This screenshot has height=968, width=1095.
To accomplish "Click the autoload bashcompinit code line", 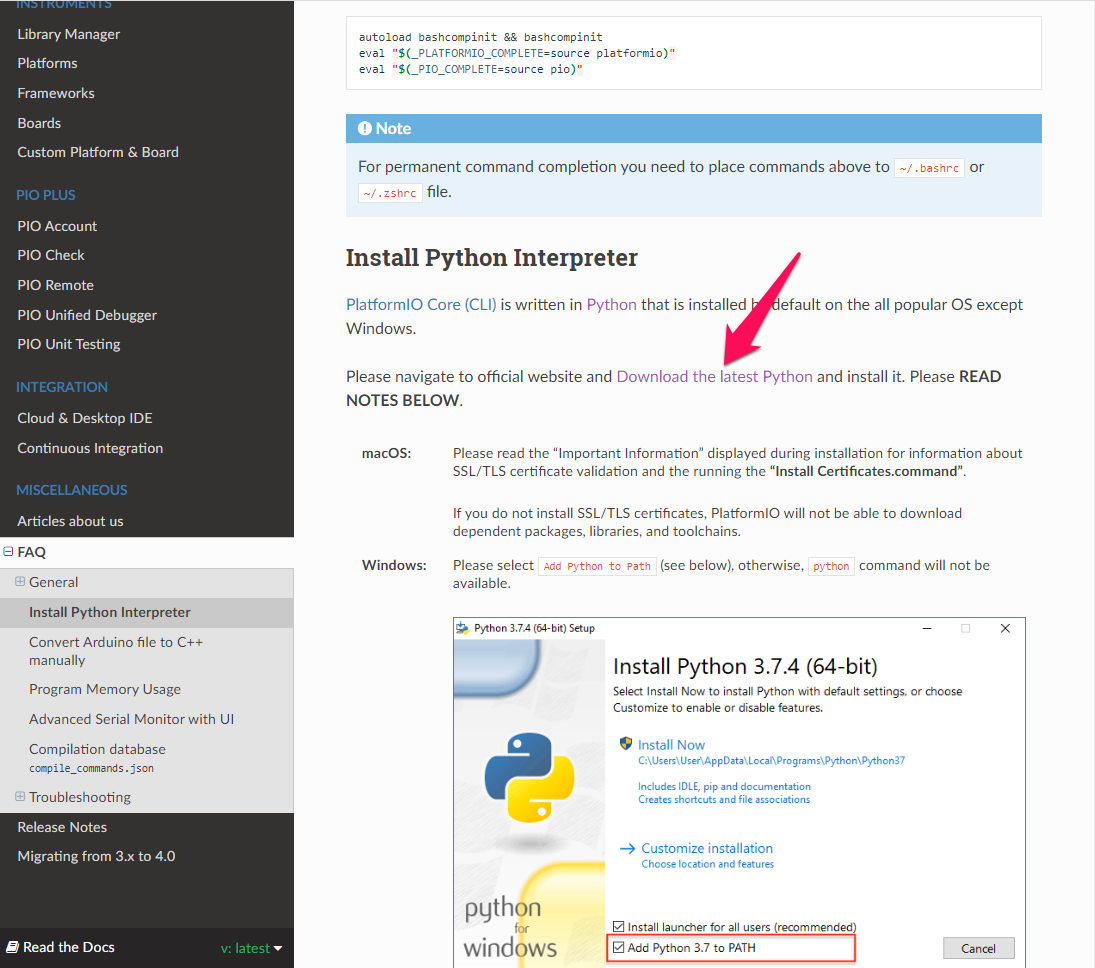I will click(x=480, y=37).
